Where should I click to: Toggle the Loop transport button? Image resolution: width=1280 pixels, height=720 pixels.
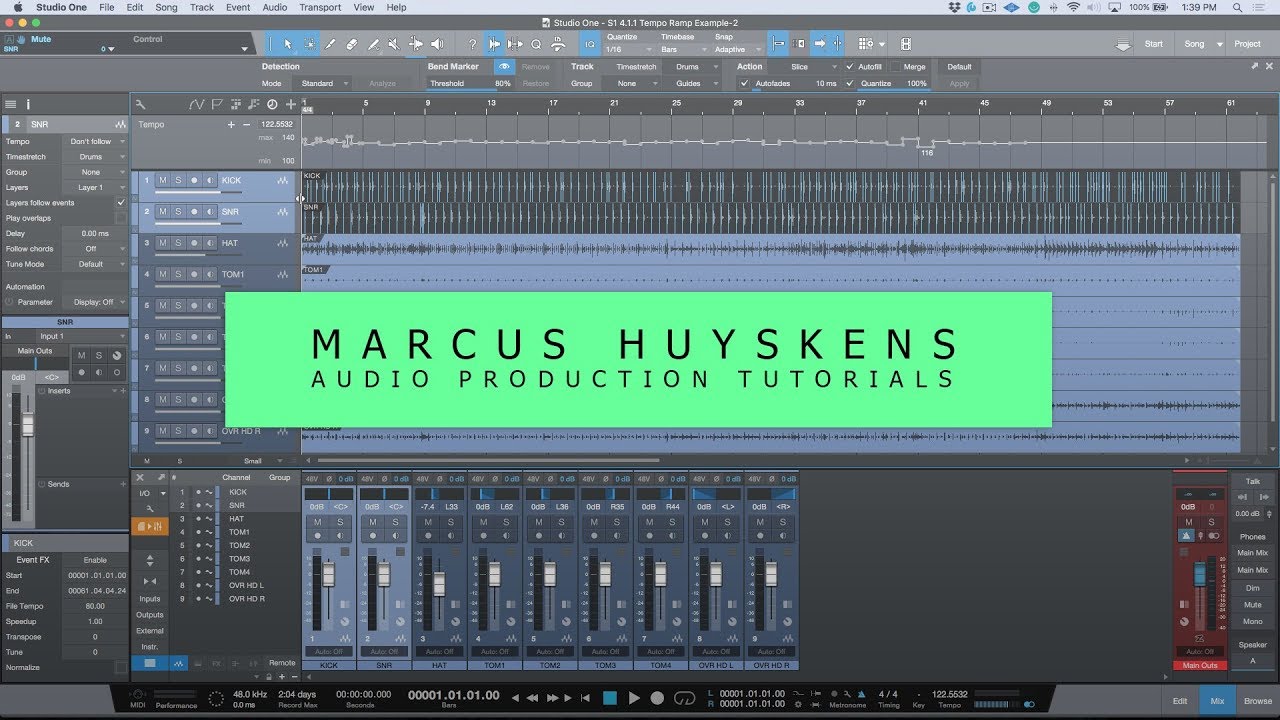tap(685, 698)
